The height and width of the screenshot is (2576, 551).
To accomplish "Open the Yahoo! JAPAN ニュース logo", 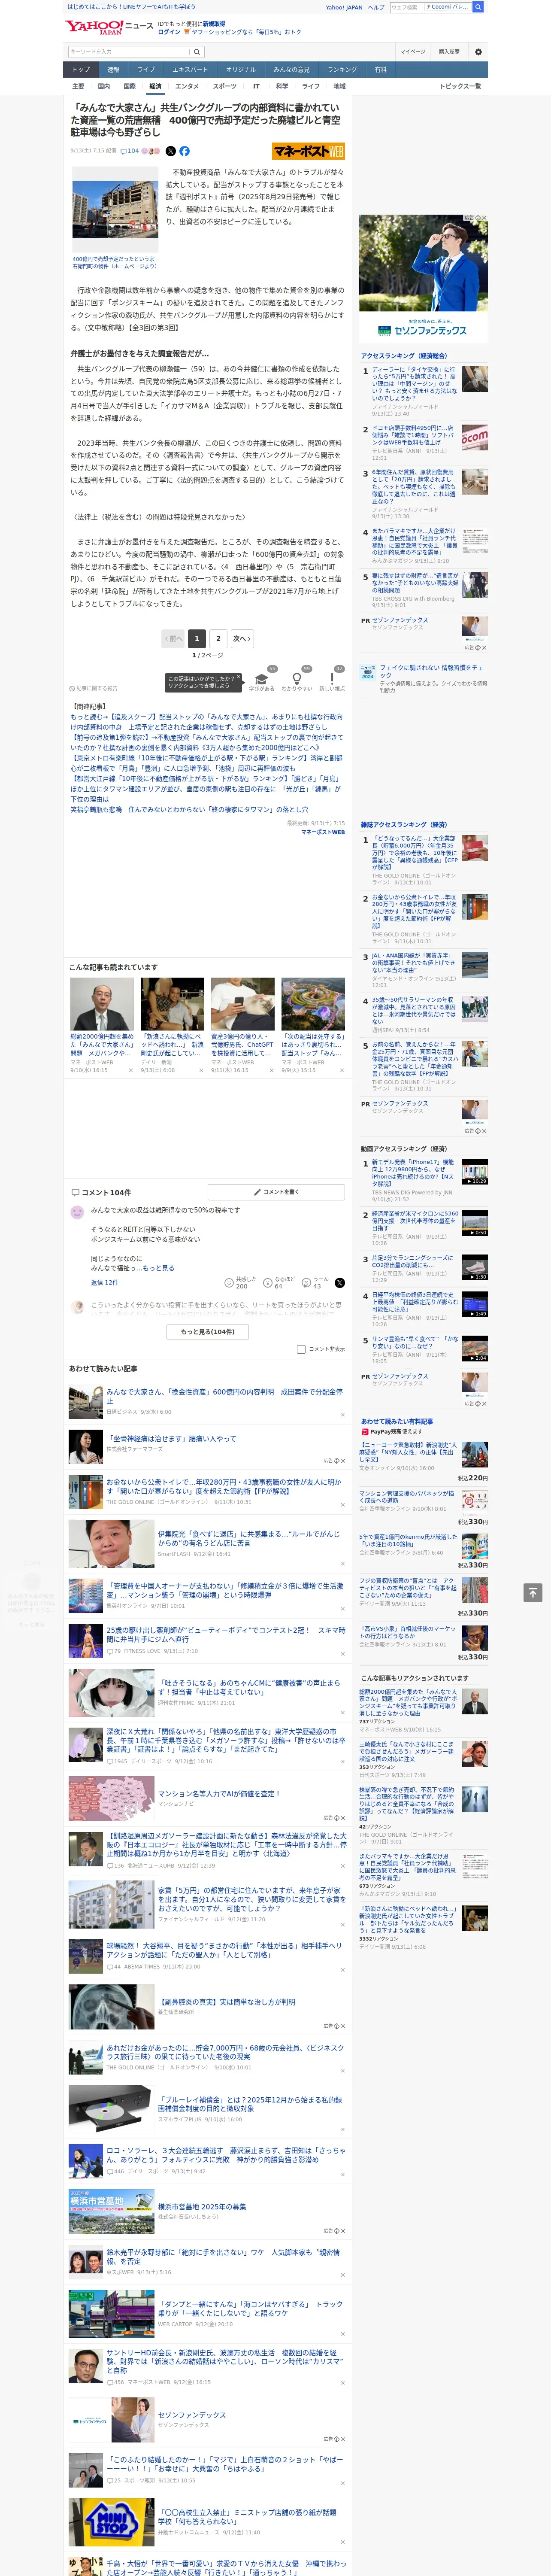I will pos(109,28).
